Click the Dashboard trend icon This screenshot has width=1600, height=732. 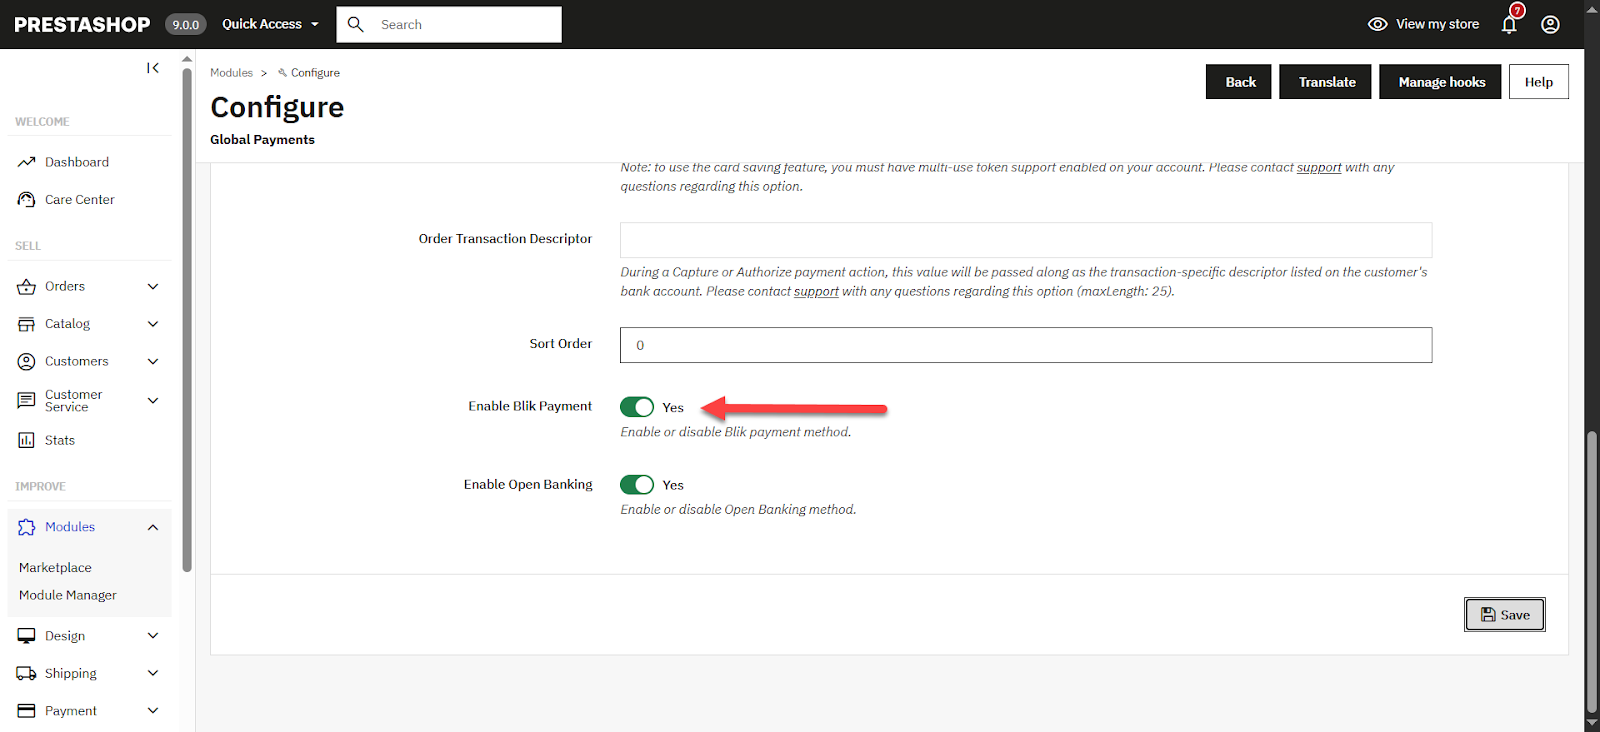pyautogui.click(x=27, y=162)
